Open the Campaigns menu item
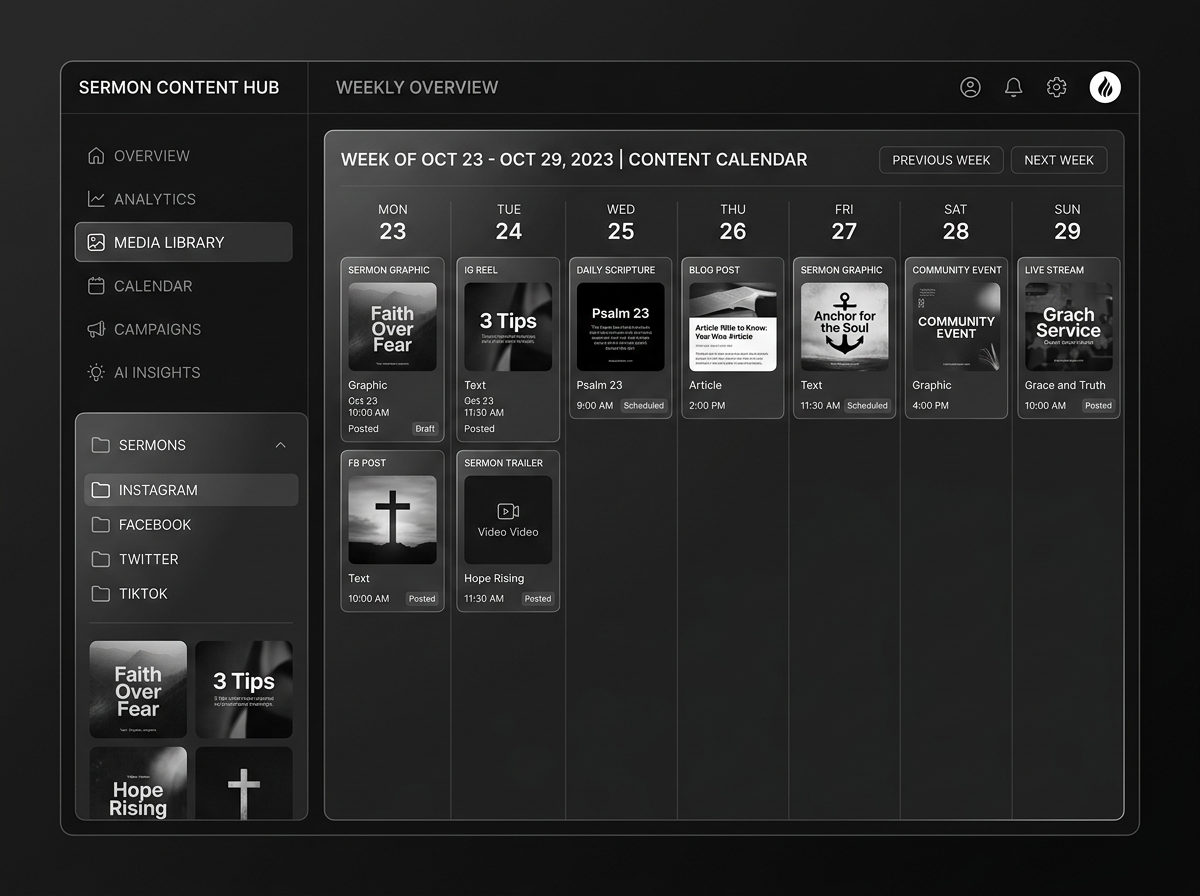1200x896 pixels. click(183, 329)
